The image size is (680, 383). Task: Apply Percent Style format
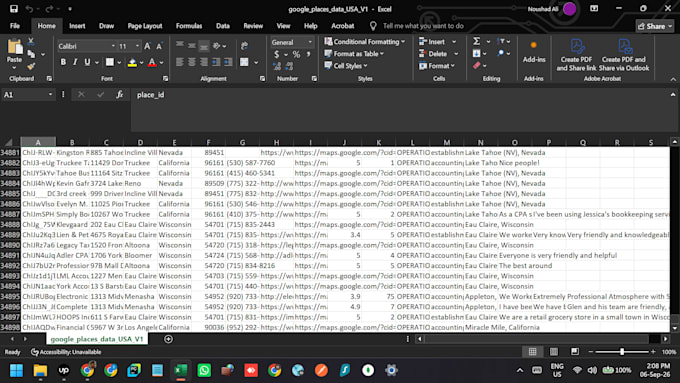pyautogui.click(x=296, y=55)
